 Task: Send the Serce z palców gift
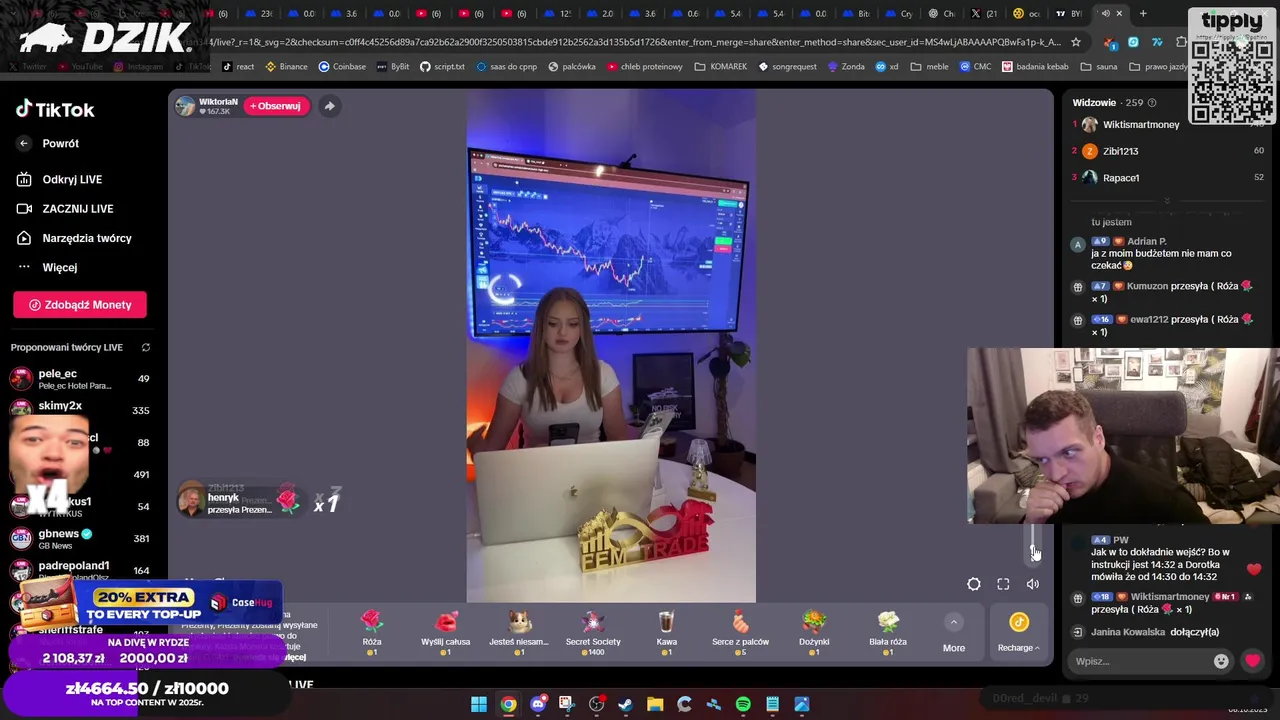pos(740,633)
